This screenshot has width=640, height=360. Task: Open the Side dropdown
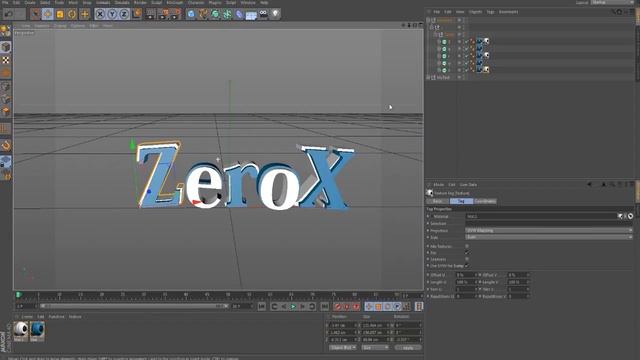pos(549,237)
